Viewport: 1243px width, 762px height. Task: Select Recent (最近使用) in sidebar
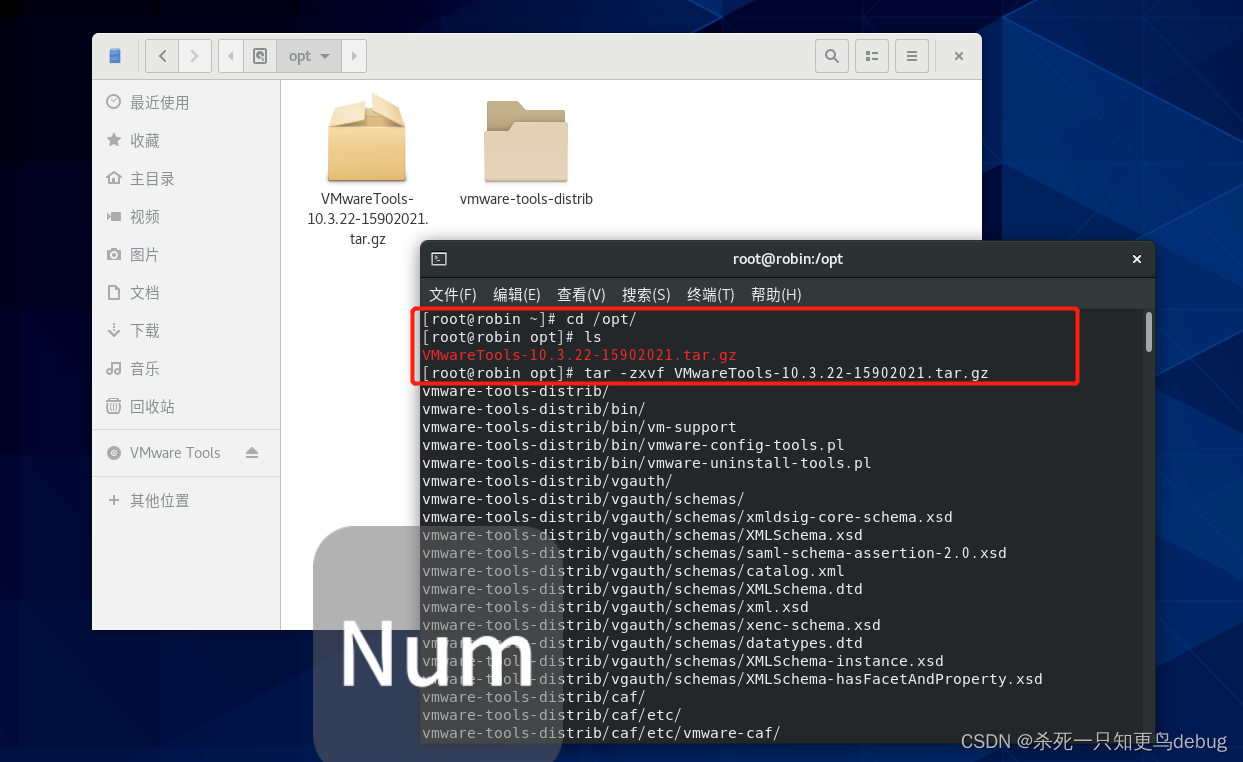point(186,102)
